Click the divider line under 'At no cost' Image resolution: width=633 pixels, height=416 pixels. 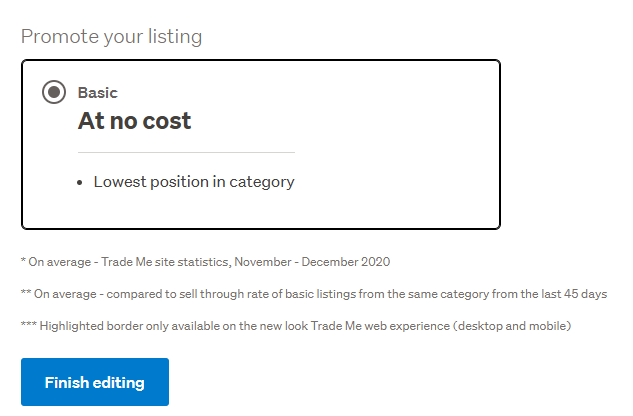(x=186, y=152)
